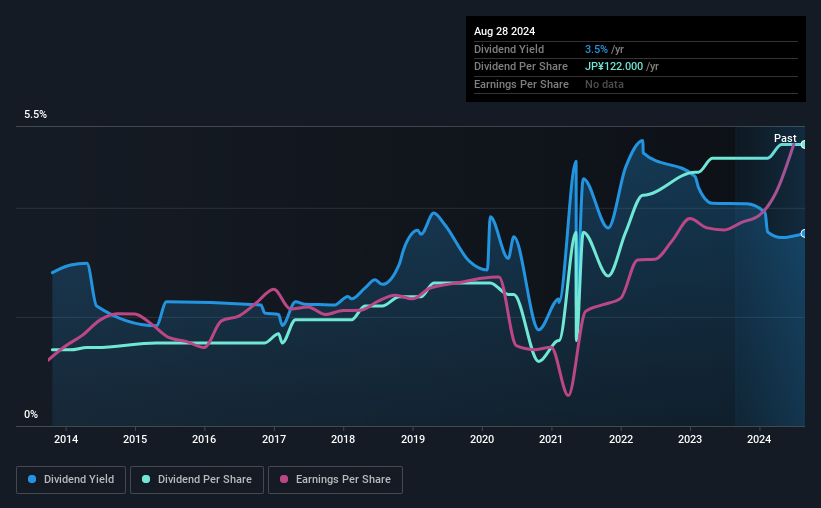Click the 2024 x-axis year label
The image size is (821, 508).
pos(759,438)
